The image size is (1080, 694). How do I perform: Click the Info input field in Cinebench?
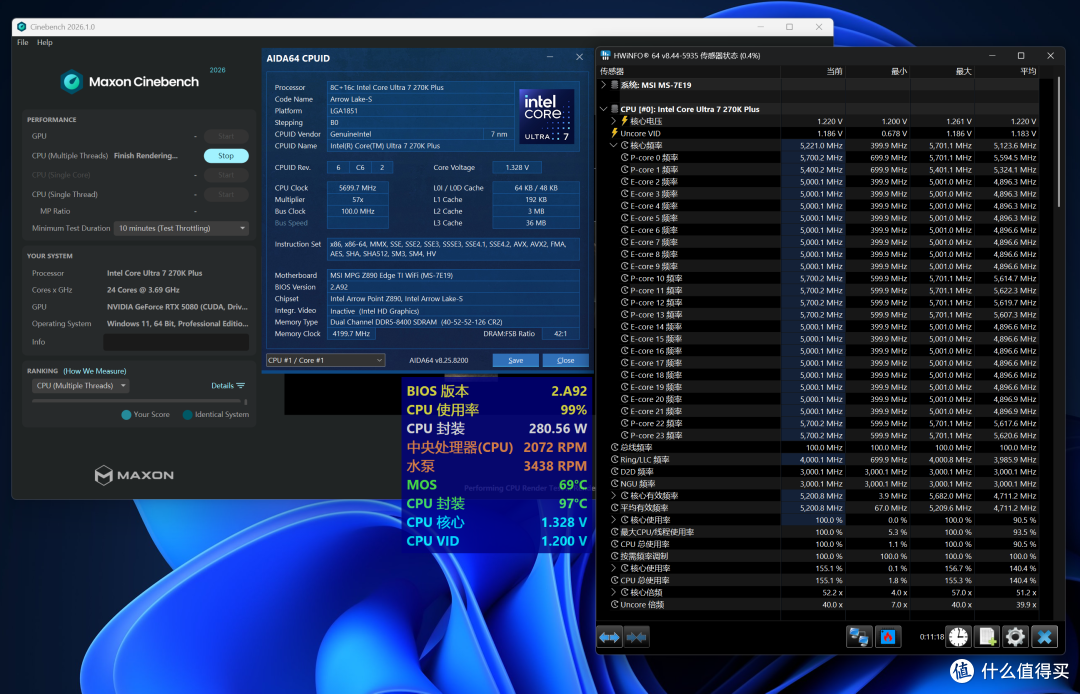click(176, 342)
